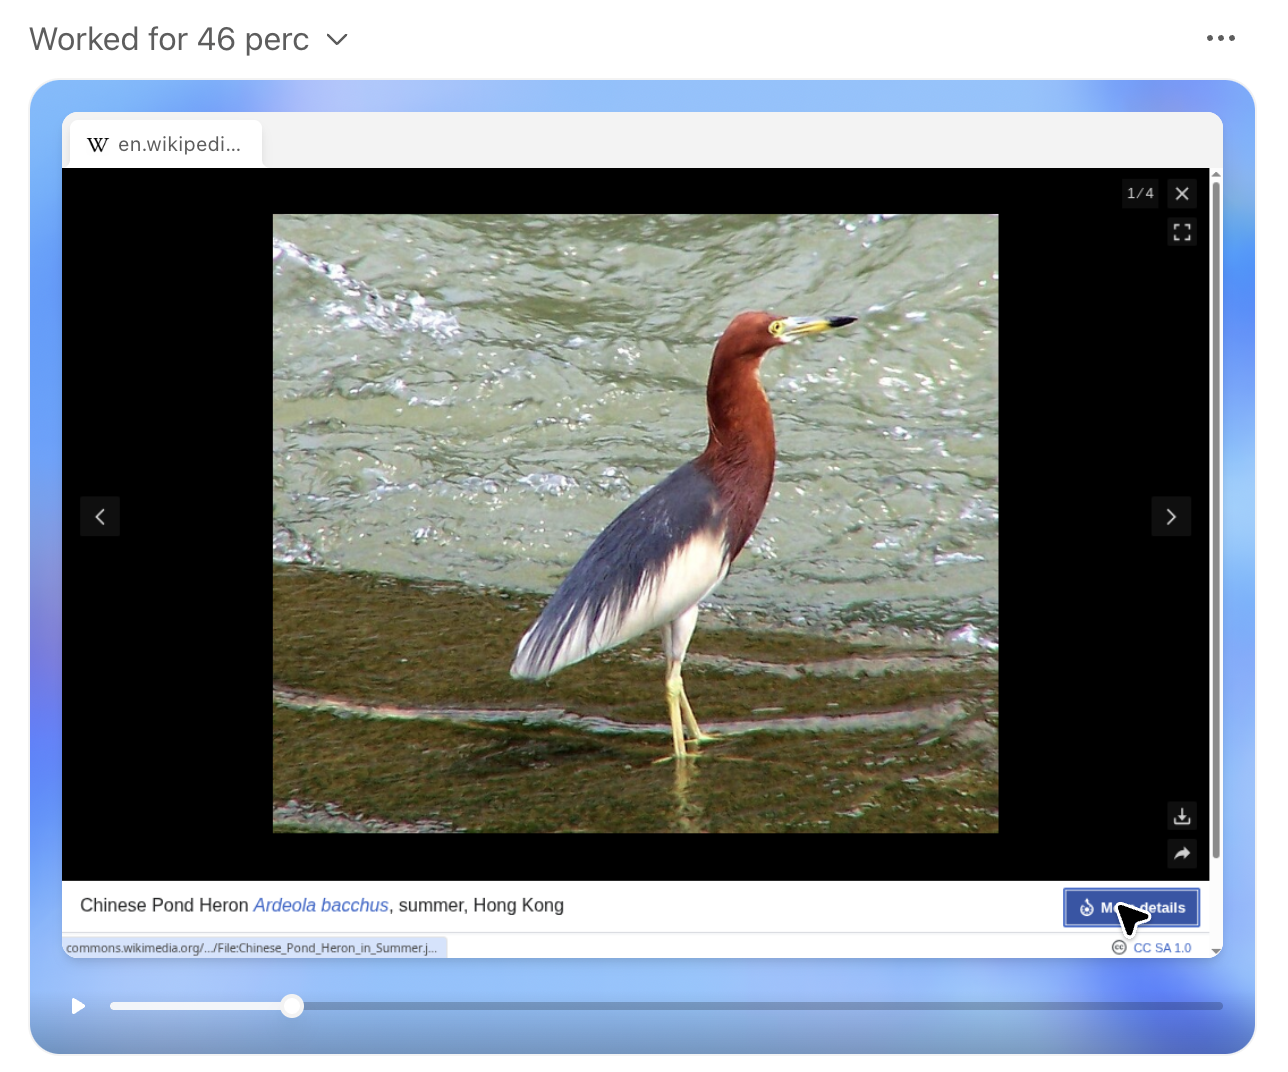This screenshot has height=1072, width=1288.
Task: Open the three-dot more options menu
Action: pyautogui.click(x=1220, y=38)
